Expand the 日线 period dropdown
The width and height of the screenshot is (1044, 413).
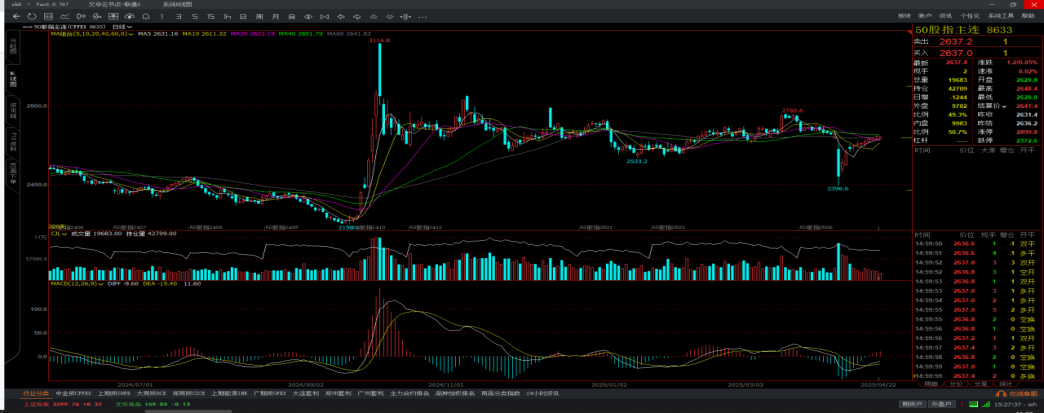coord(122,26)
